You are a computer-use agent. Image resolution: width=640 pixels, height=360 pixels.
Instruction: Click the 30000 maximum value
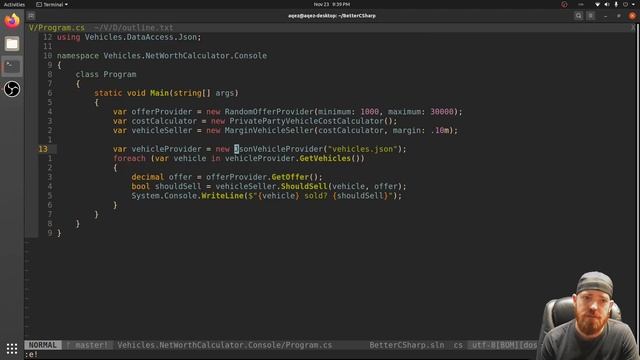442,112
